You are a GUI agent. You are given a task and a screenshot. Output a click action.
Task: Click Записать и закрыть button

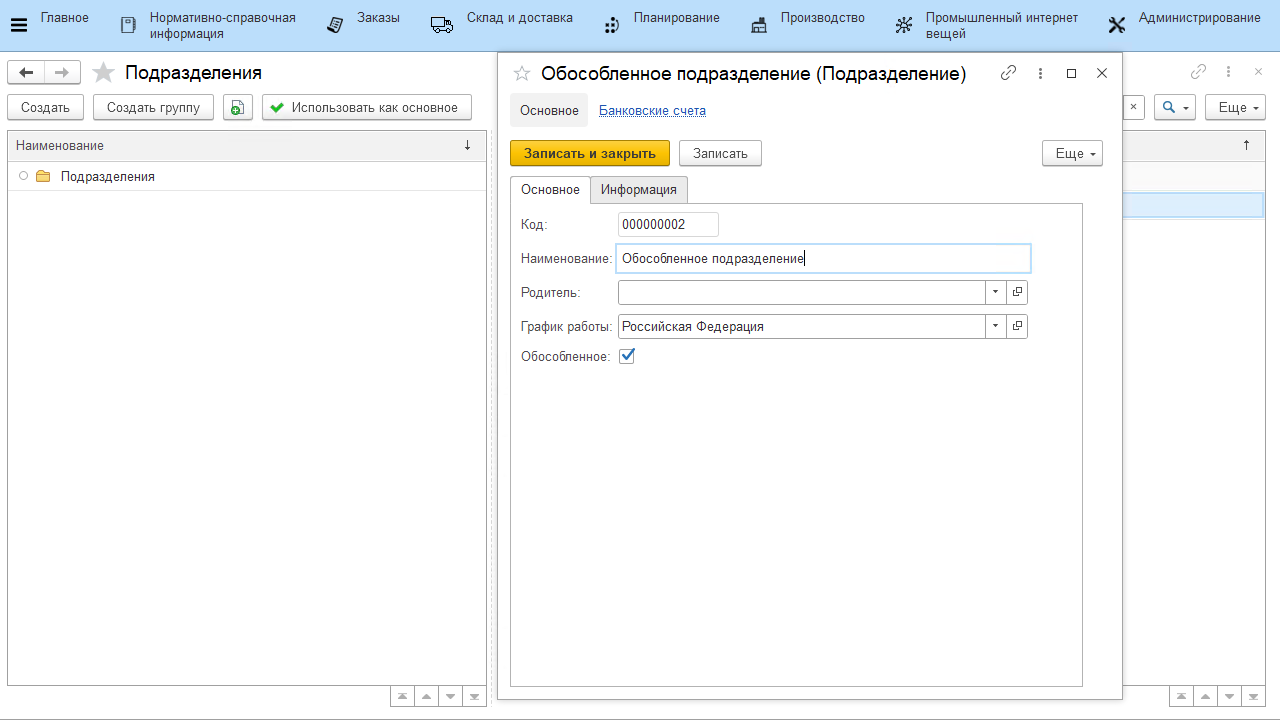click(x=589, y=153)
